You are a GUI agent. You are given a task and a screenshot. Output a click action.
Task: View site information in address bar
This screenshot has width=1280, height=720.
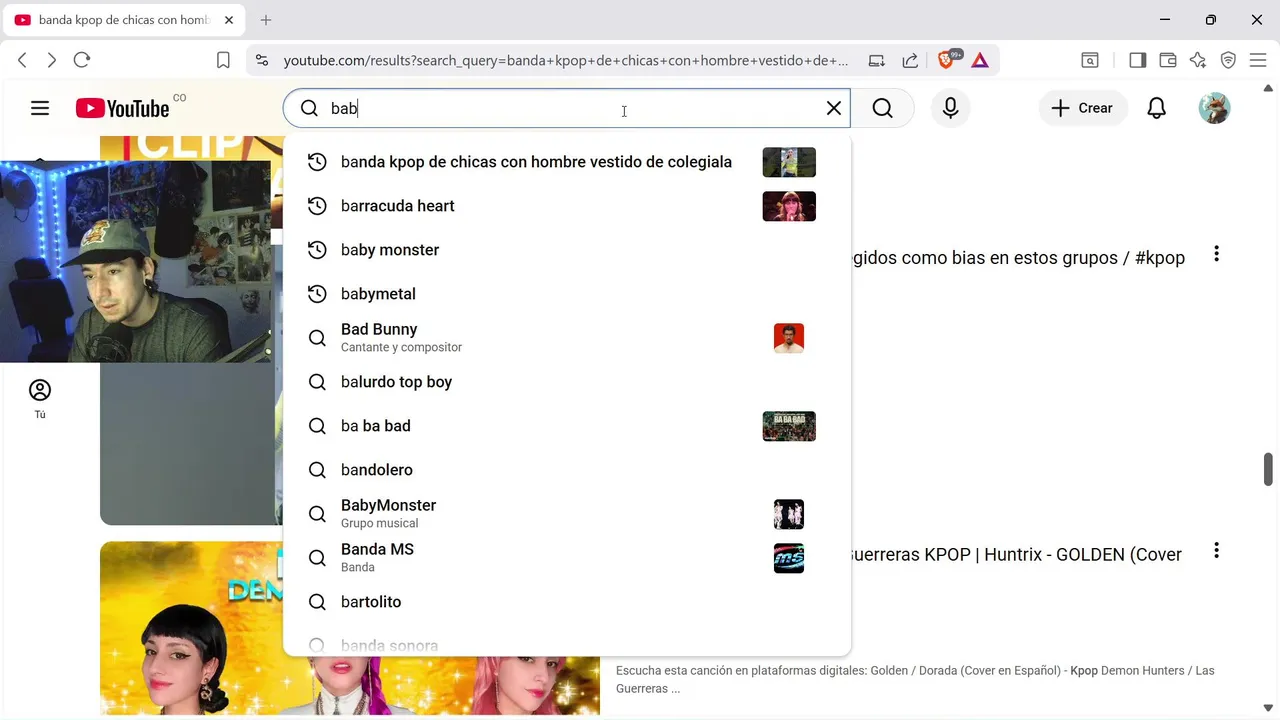[x=262, y=60]
